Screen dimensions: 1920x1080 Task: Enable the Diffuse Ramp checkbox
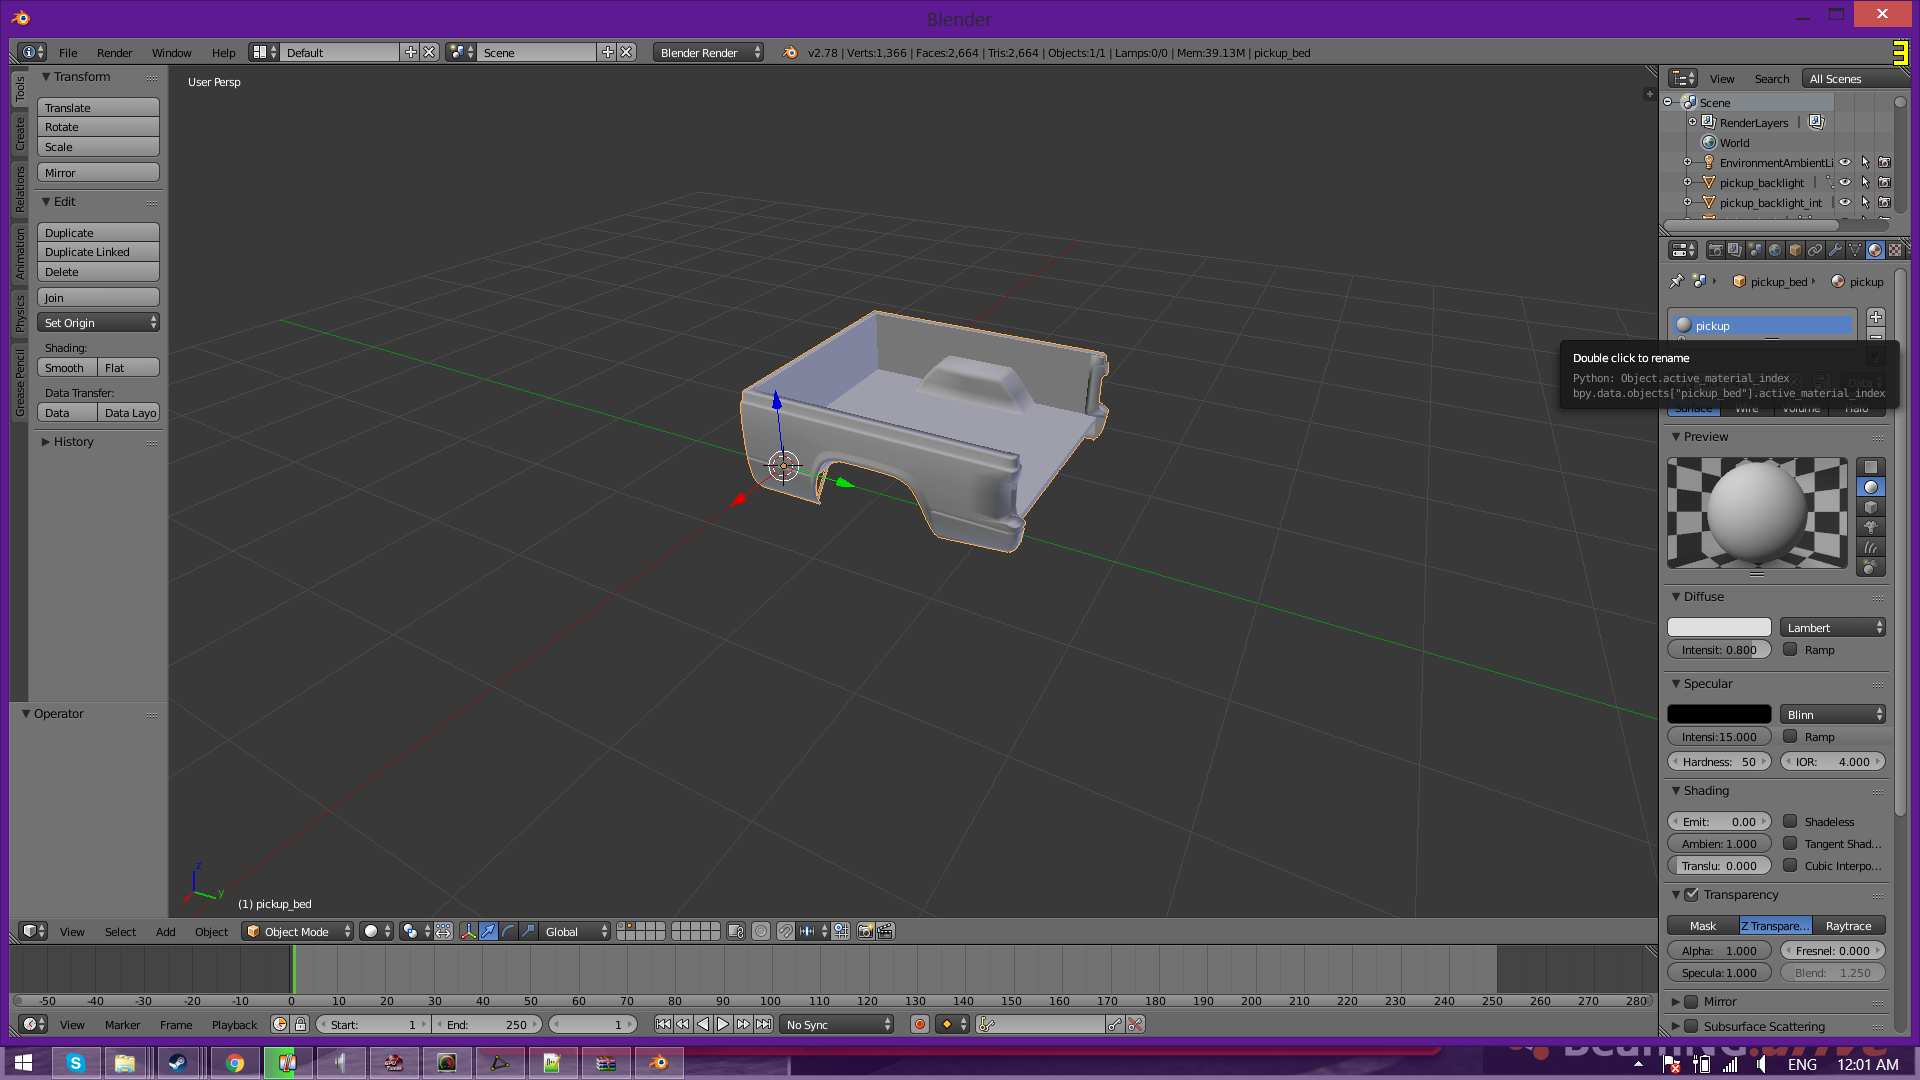pos(1790,650)
